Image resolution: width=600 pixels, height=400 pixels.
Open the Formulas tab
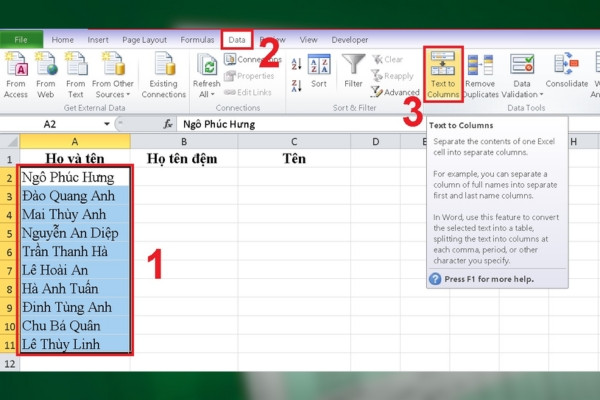197,39
